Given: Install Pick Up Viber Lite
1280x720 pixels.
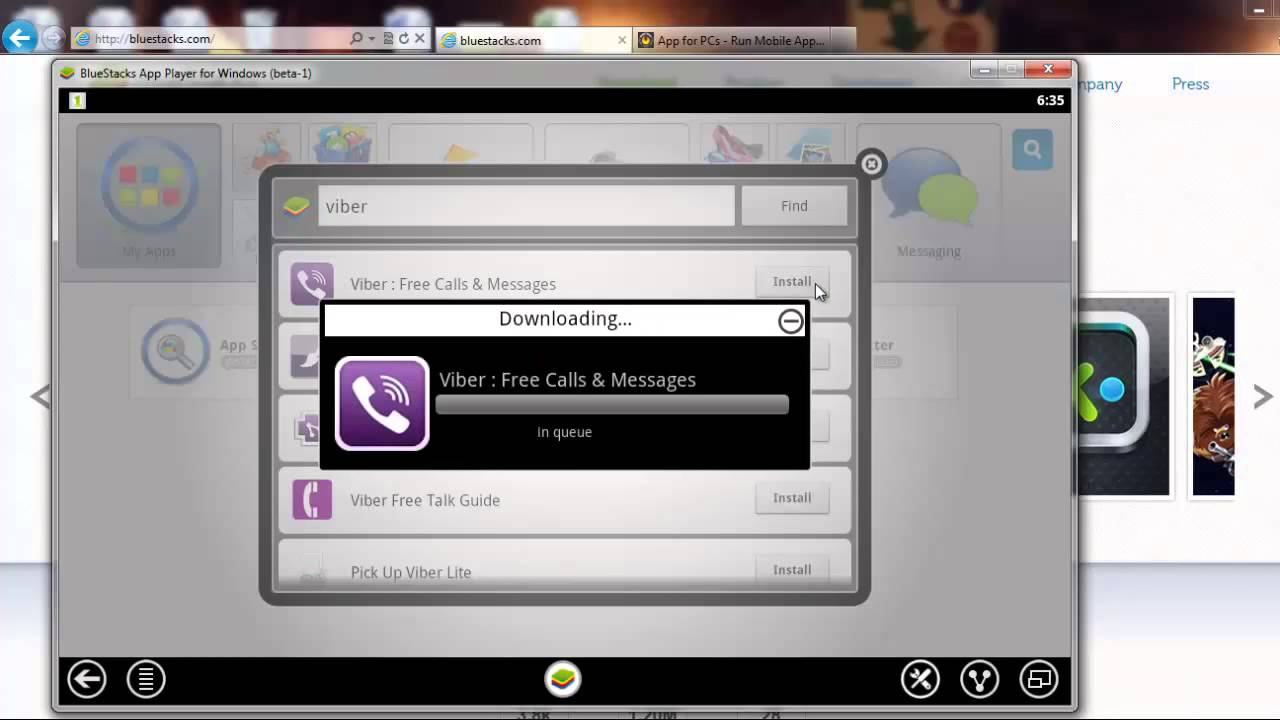Looking at the screenshot, I should pyautogui.click(x=792, y=570).
